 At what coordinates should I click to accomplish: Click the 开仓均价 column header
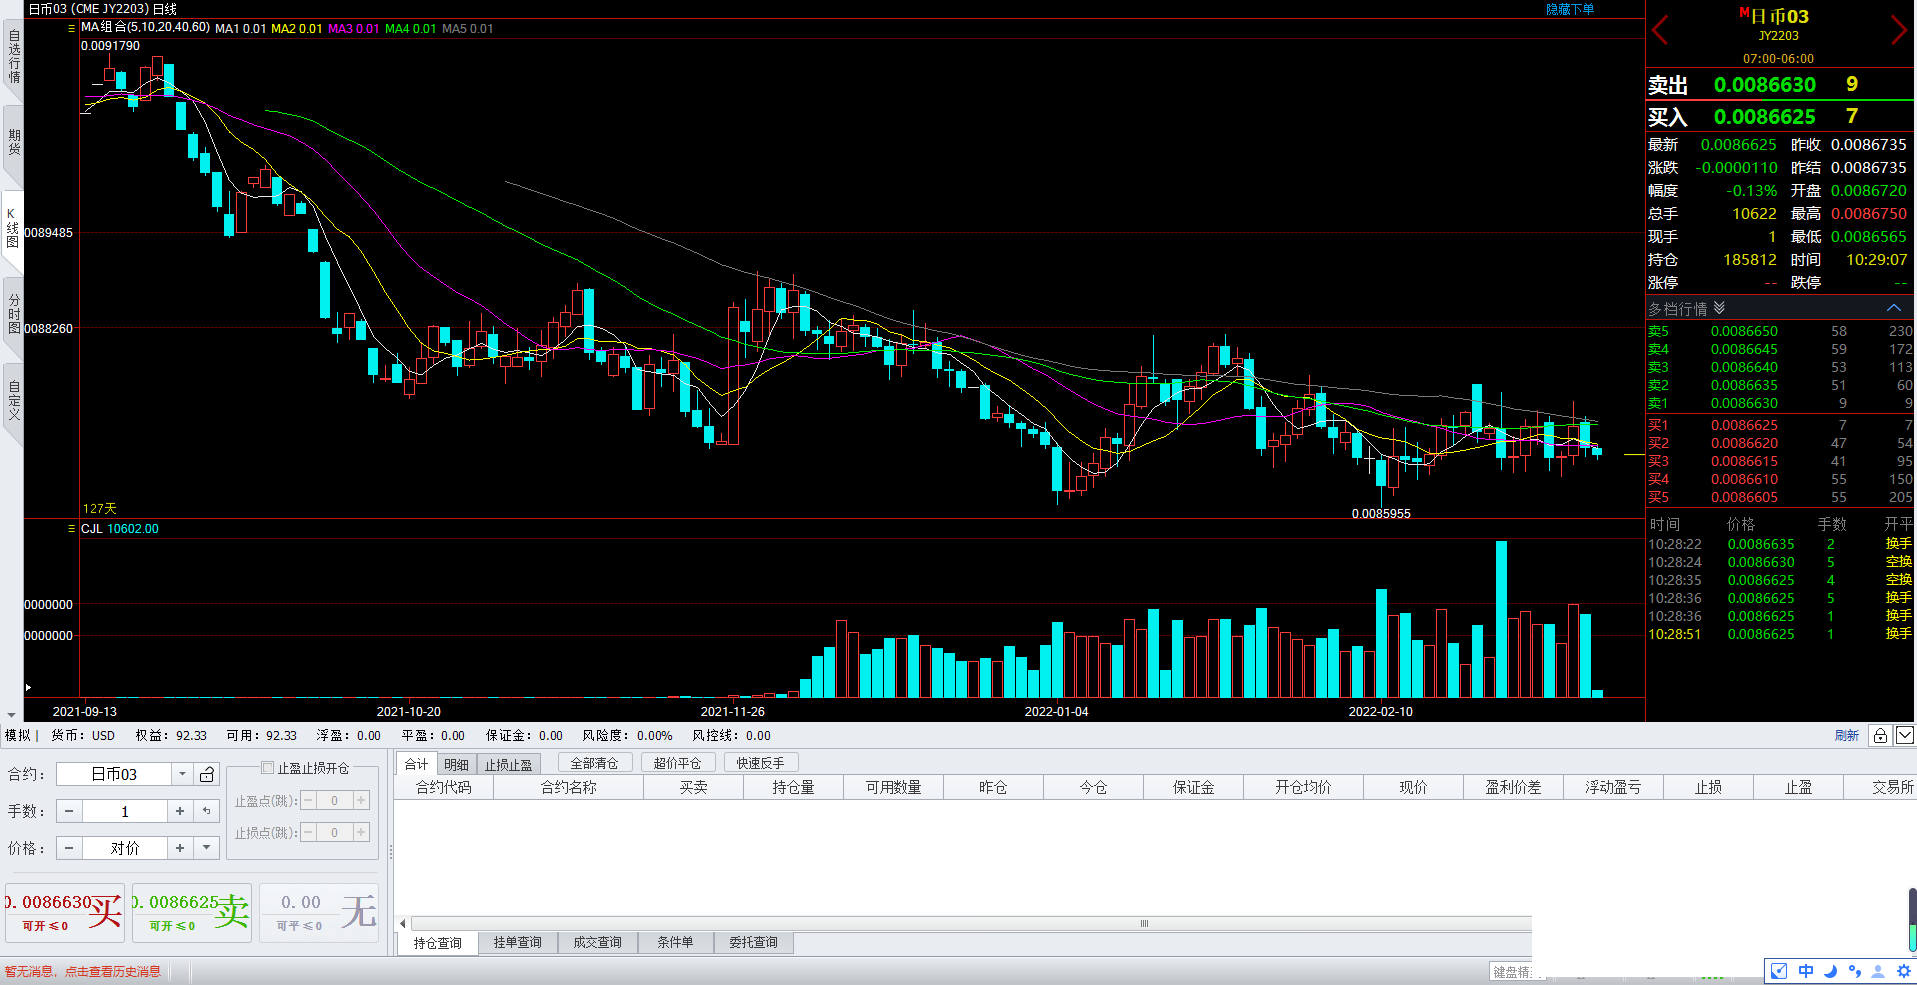(1303, 787)
